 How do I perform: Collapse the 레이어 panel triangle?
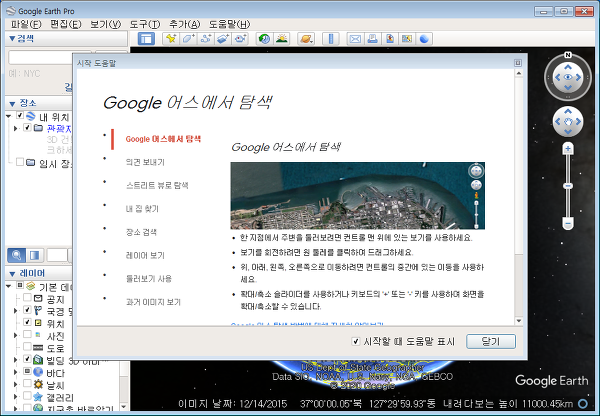pyautogui.click(x=12, y=274)
